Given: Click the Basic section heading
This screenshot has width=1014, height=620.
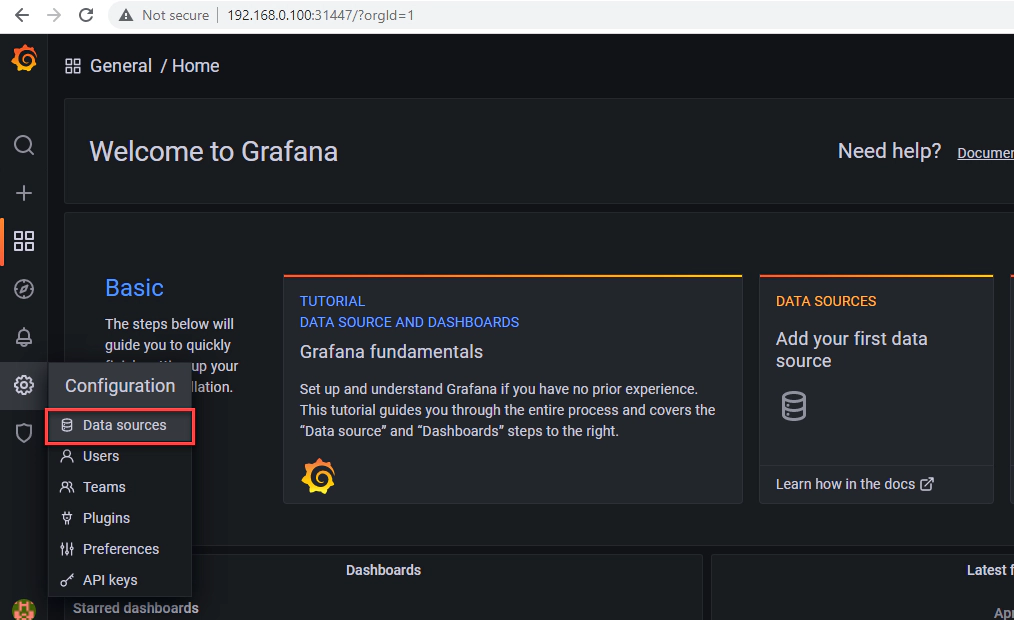Looking at the screenshot, I should 135,288.
